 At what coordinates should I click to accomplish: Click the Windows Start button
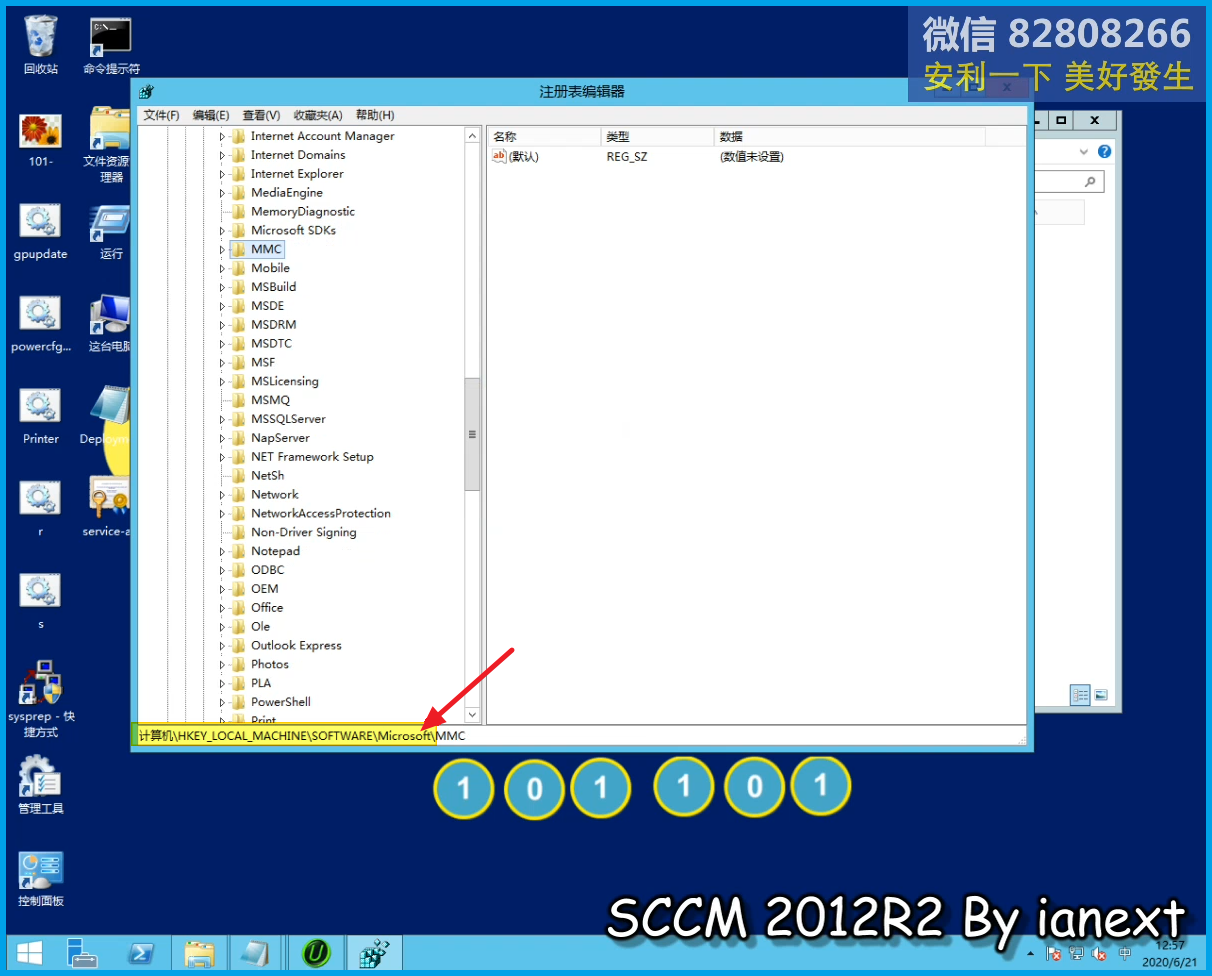(28, 953)
